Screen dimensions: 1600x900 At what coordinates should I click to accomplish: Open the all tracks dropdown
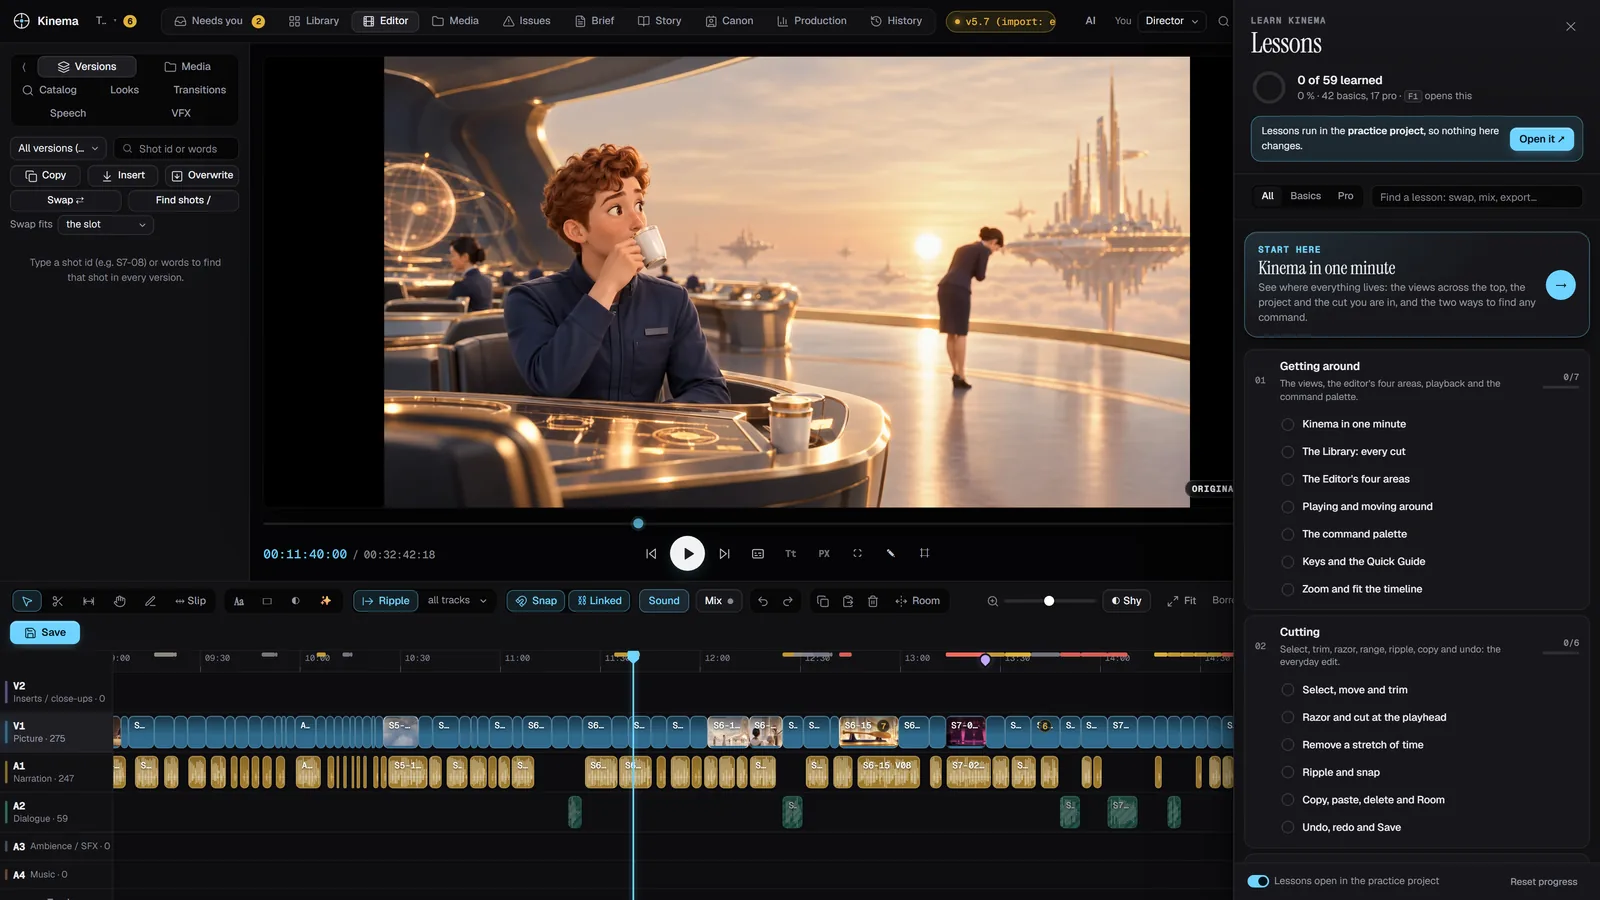click(x=458, y=601)
